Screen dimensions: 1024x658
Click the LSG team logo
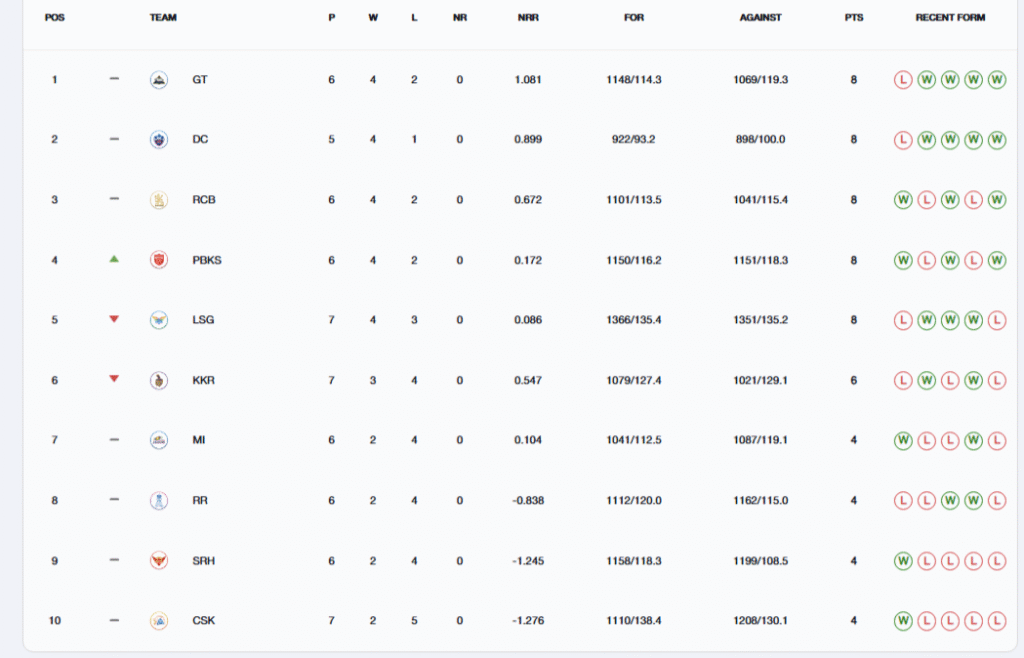click(158, 319)
